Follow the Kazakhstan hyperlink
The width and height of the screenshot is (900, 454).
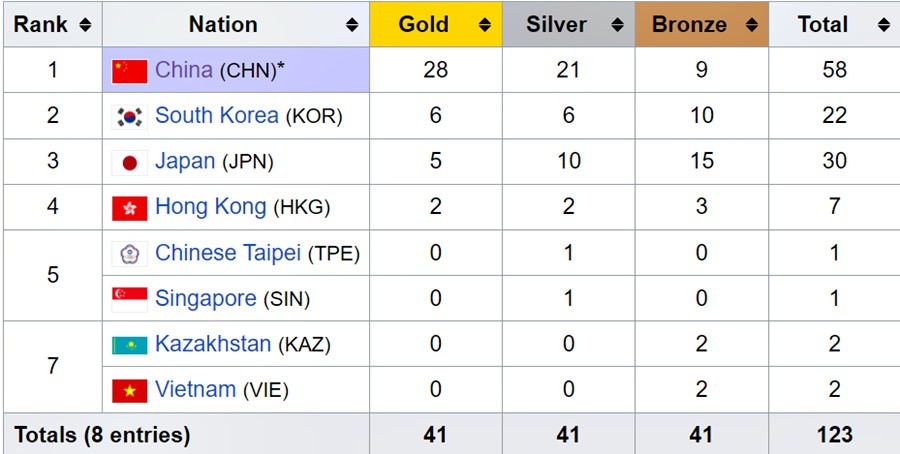click(x=213, y=344)
